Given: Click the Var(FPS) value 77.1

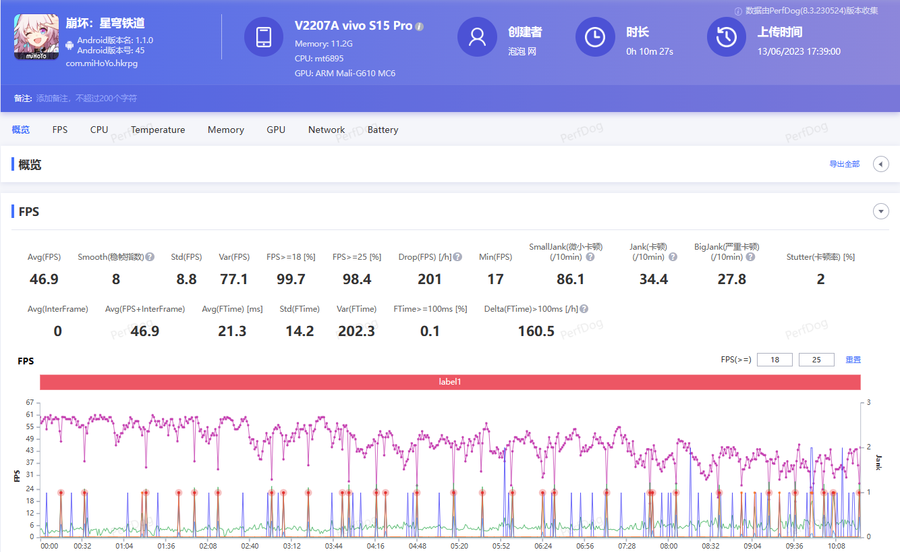Looking at the screenshot, I should click(x=234, y=279).
